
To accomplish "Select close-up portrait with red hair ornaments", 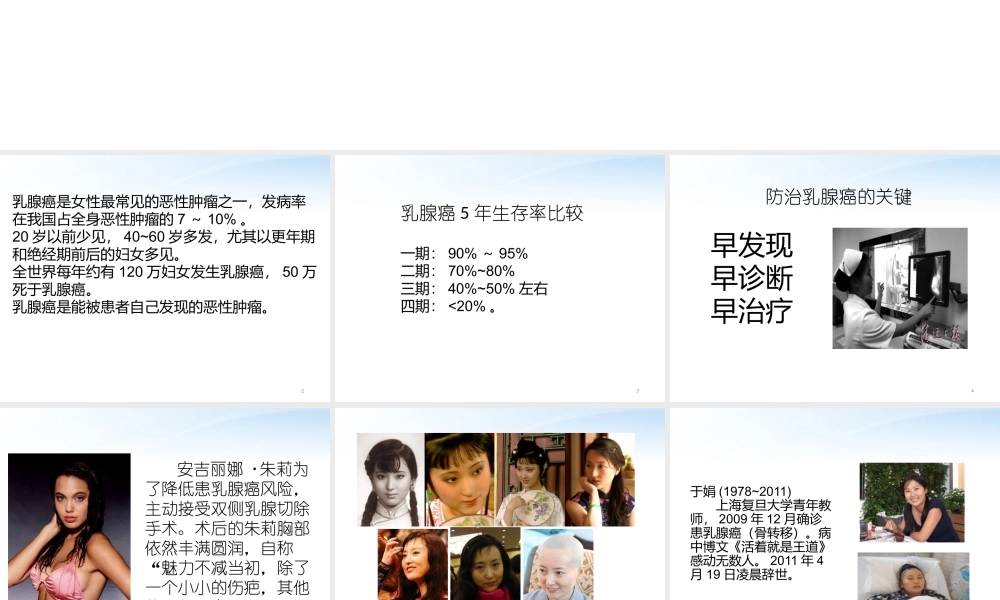I will 460,480.
